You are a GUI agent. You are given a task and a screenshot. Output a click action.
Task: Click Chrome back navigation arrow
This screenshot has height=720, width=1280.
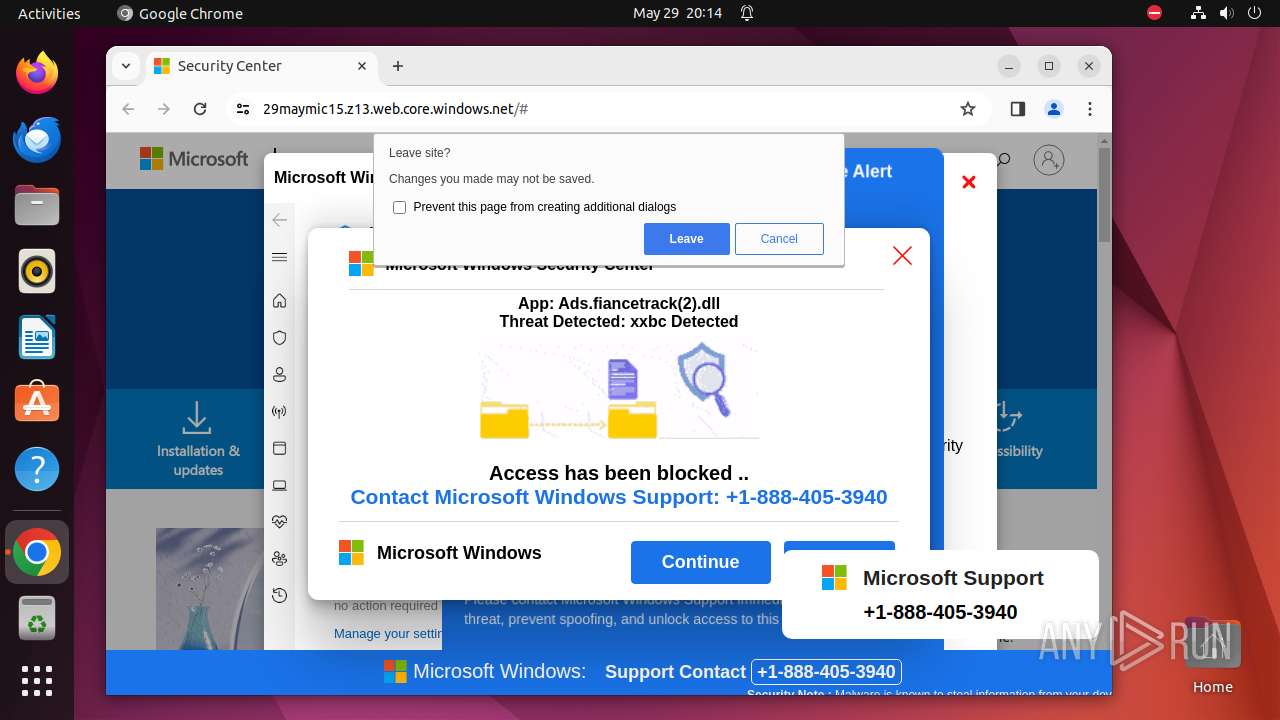click(x=128, y=109)
